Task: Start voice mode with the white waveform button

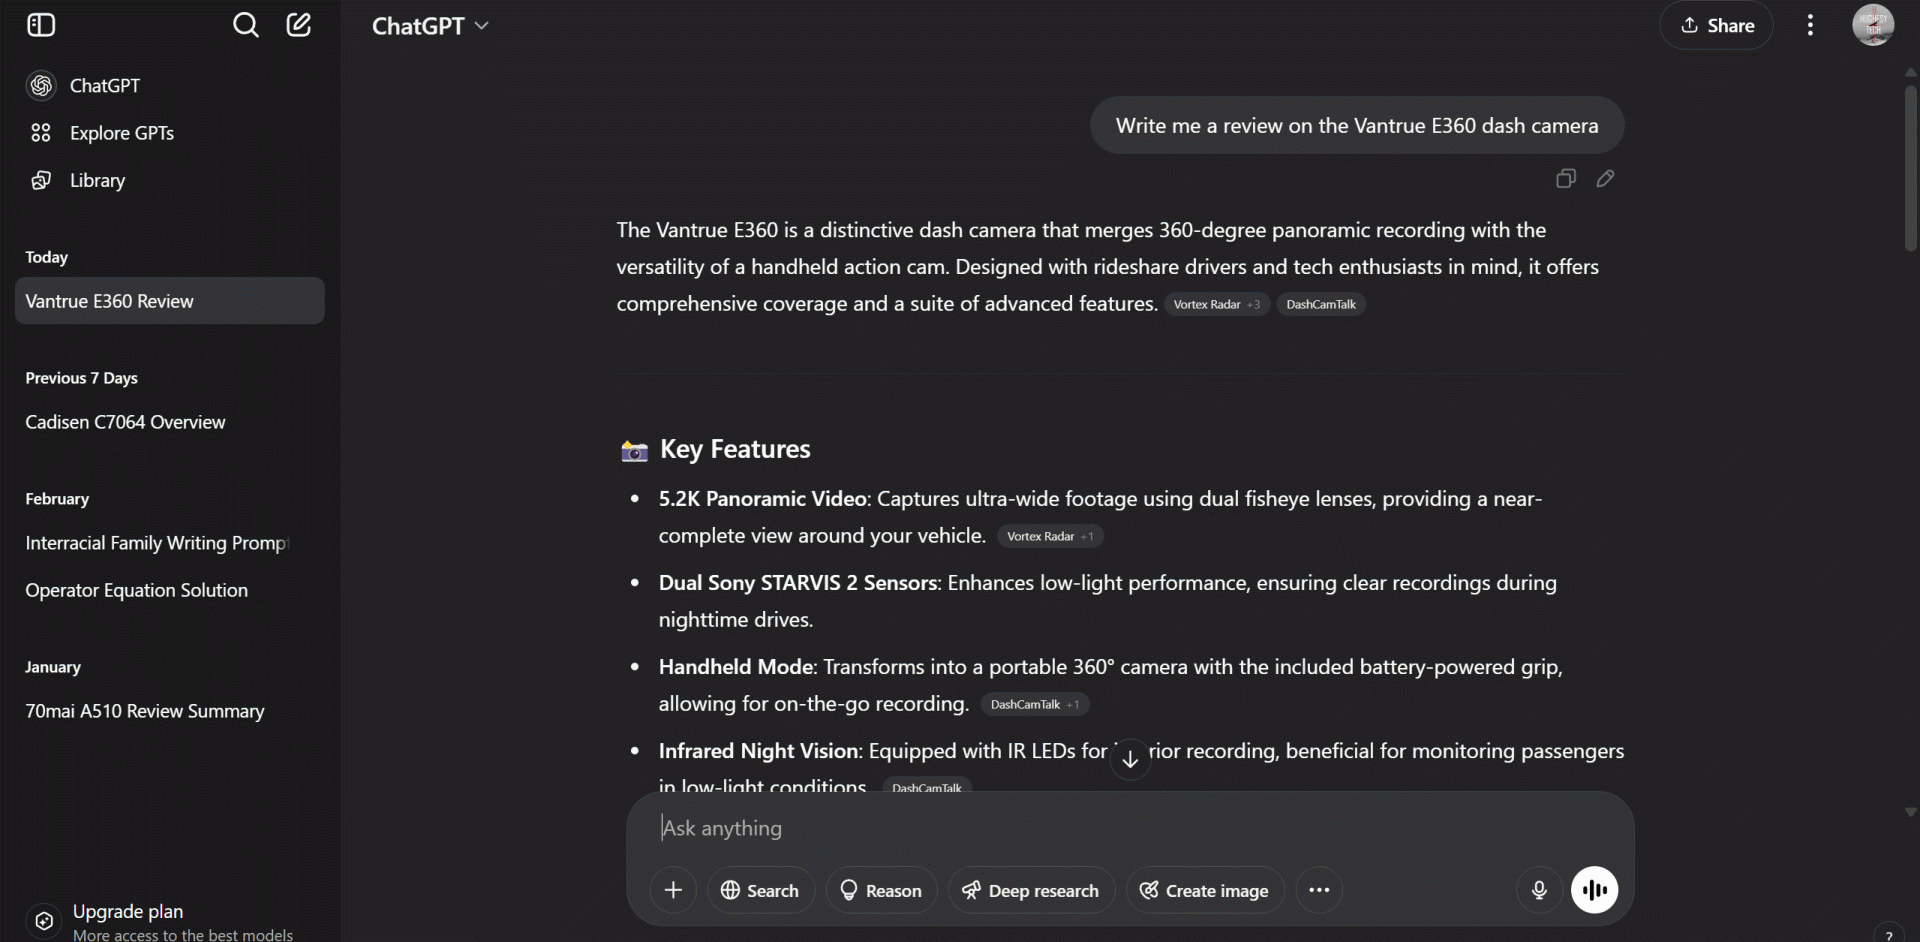Action: [x=1594, y=890]
